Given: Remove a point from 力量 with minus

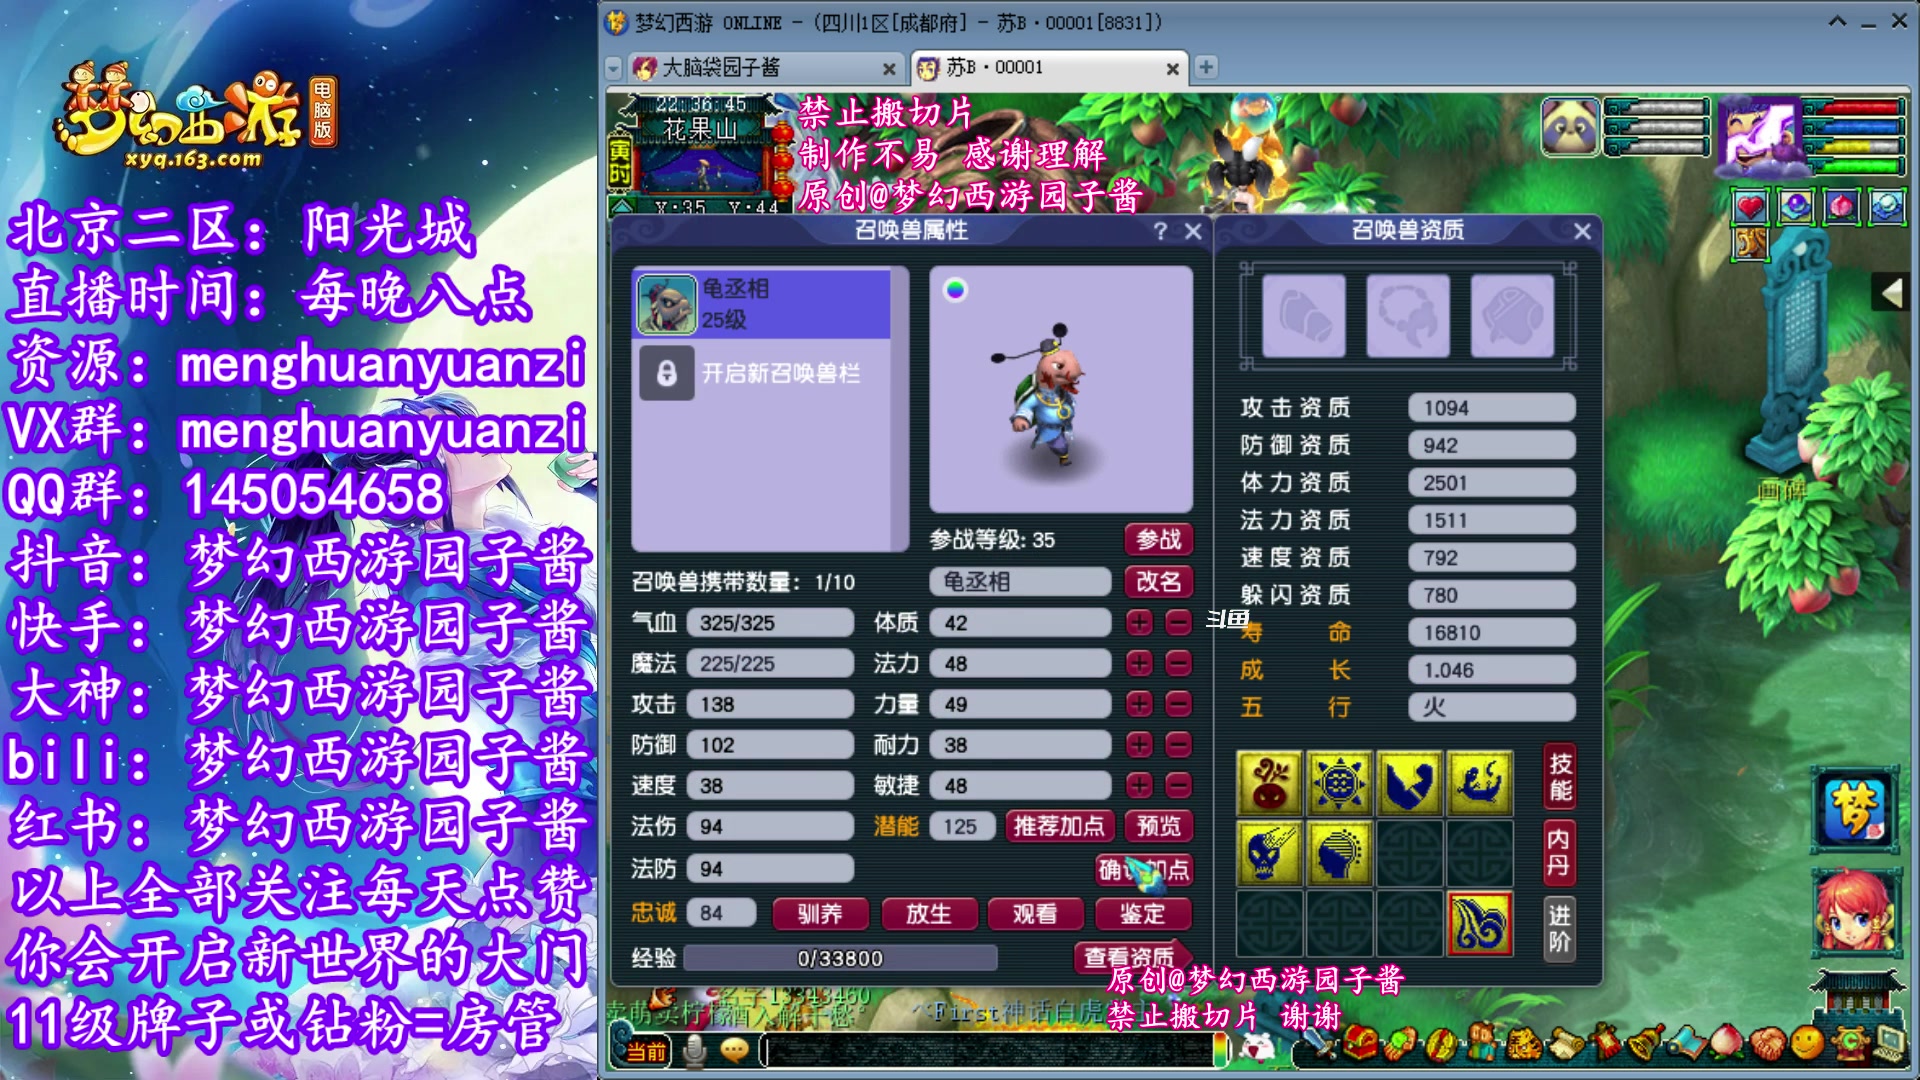Looking at the screenshot, I should 1179,705.
